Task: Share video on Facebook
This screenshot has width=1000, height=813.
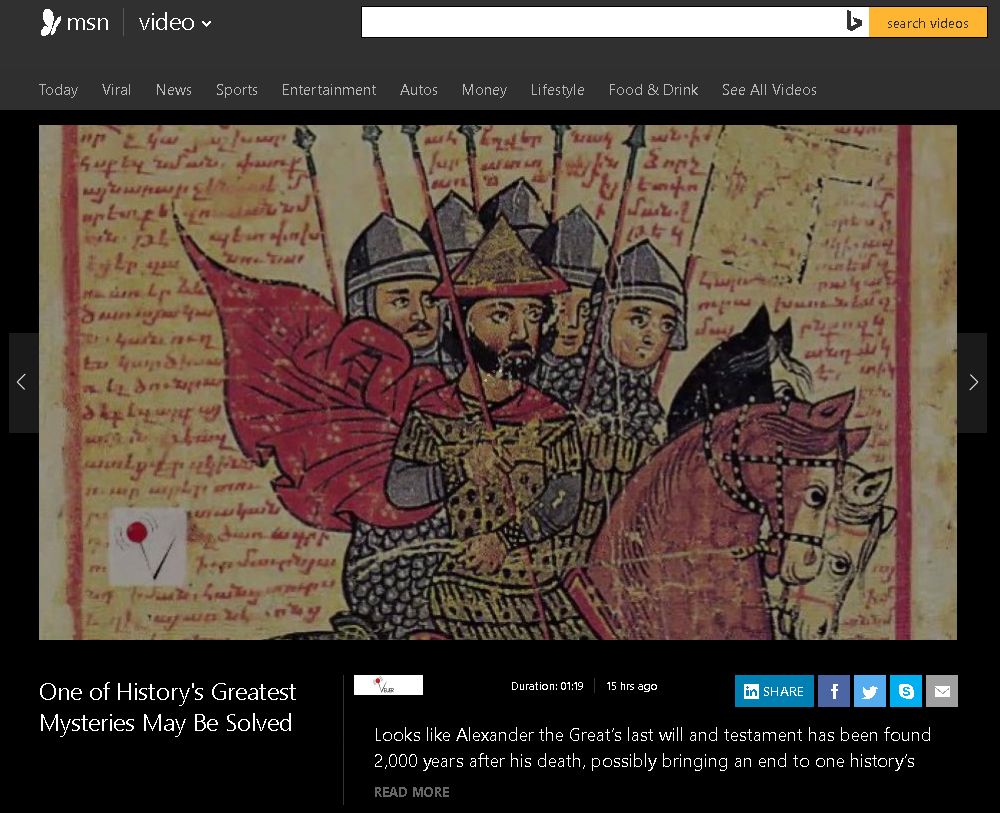Action: click(834, 691)
